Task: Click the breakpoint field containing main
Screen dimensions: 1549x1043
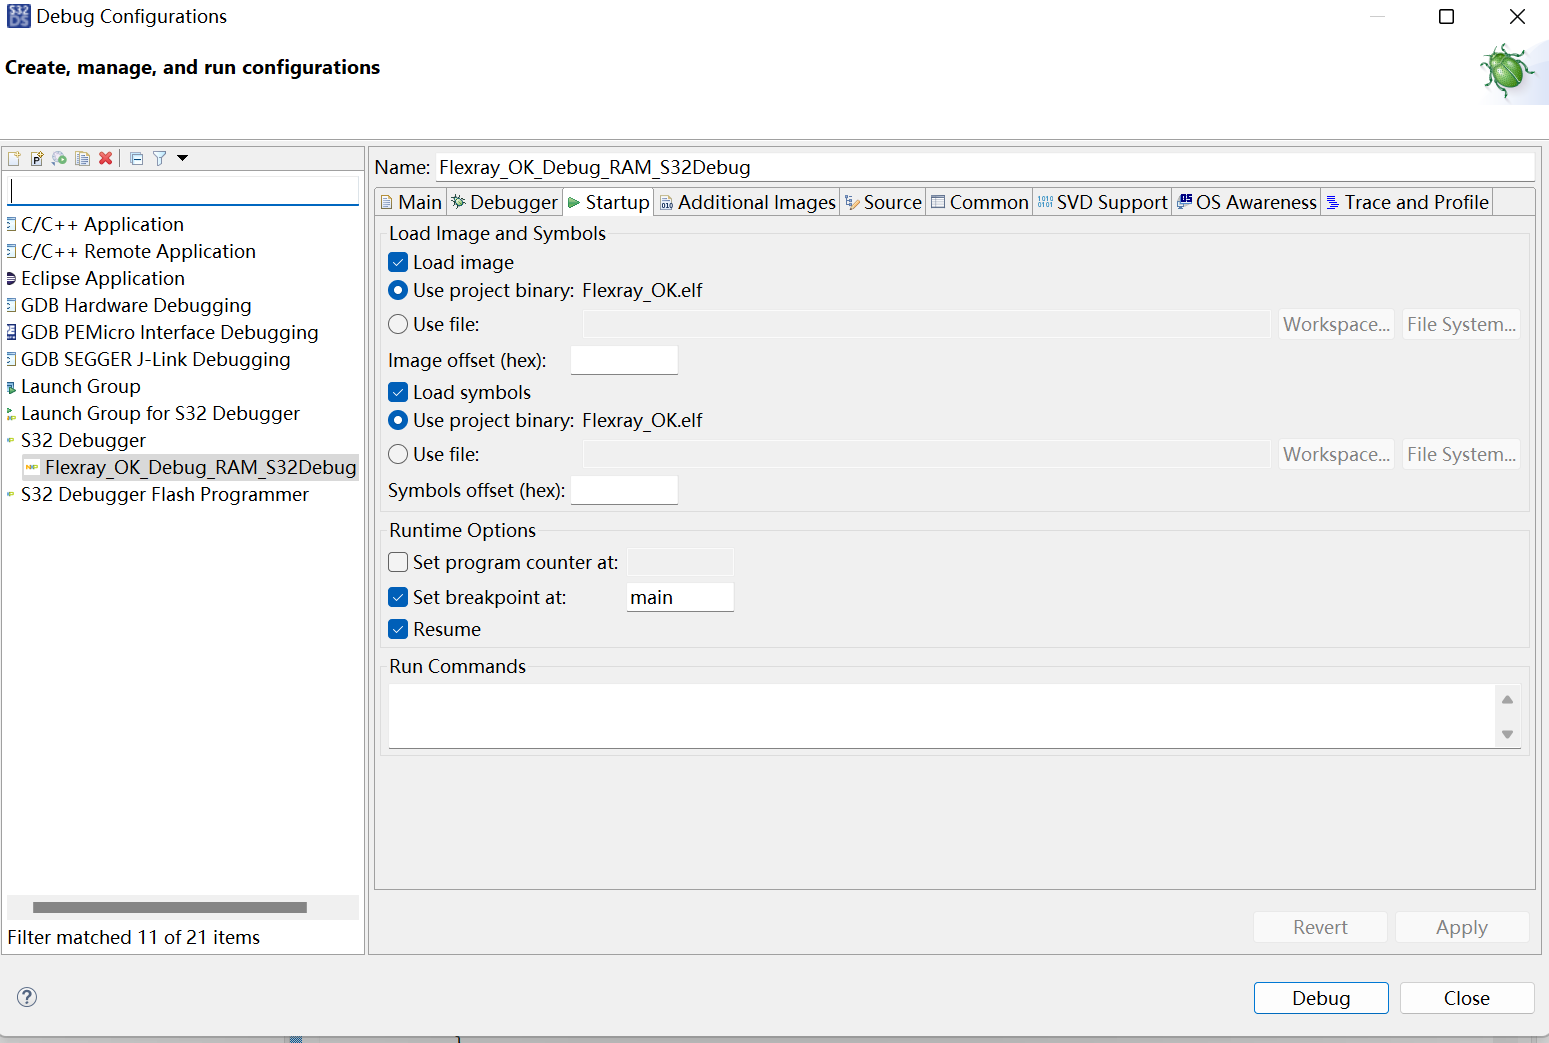Action: point(680,597)
